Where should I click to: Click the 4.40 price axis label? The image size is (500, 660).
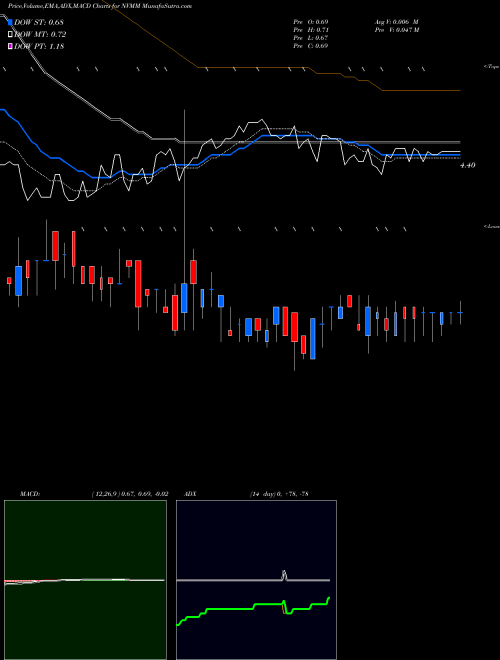(x=468, y=165)
